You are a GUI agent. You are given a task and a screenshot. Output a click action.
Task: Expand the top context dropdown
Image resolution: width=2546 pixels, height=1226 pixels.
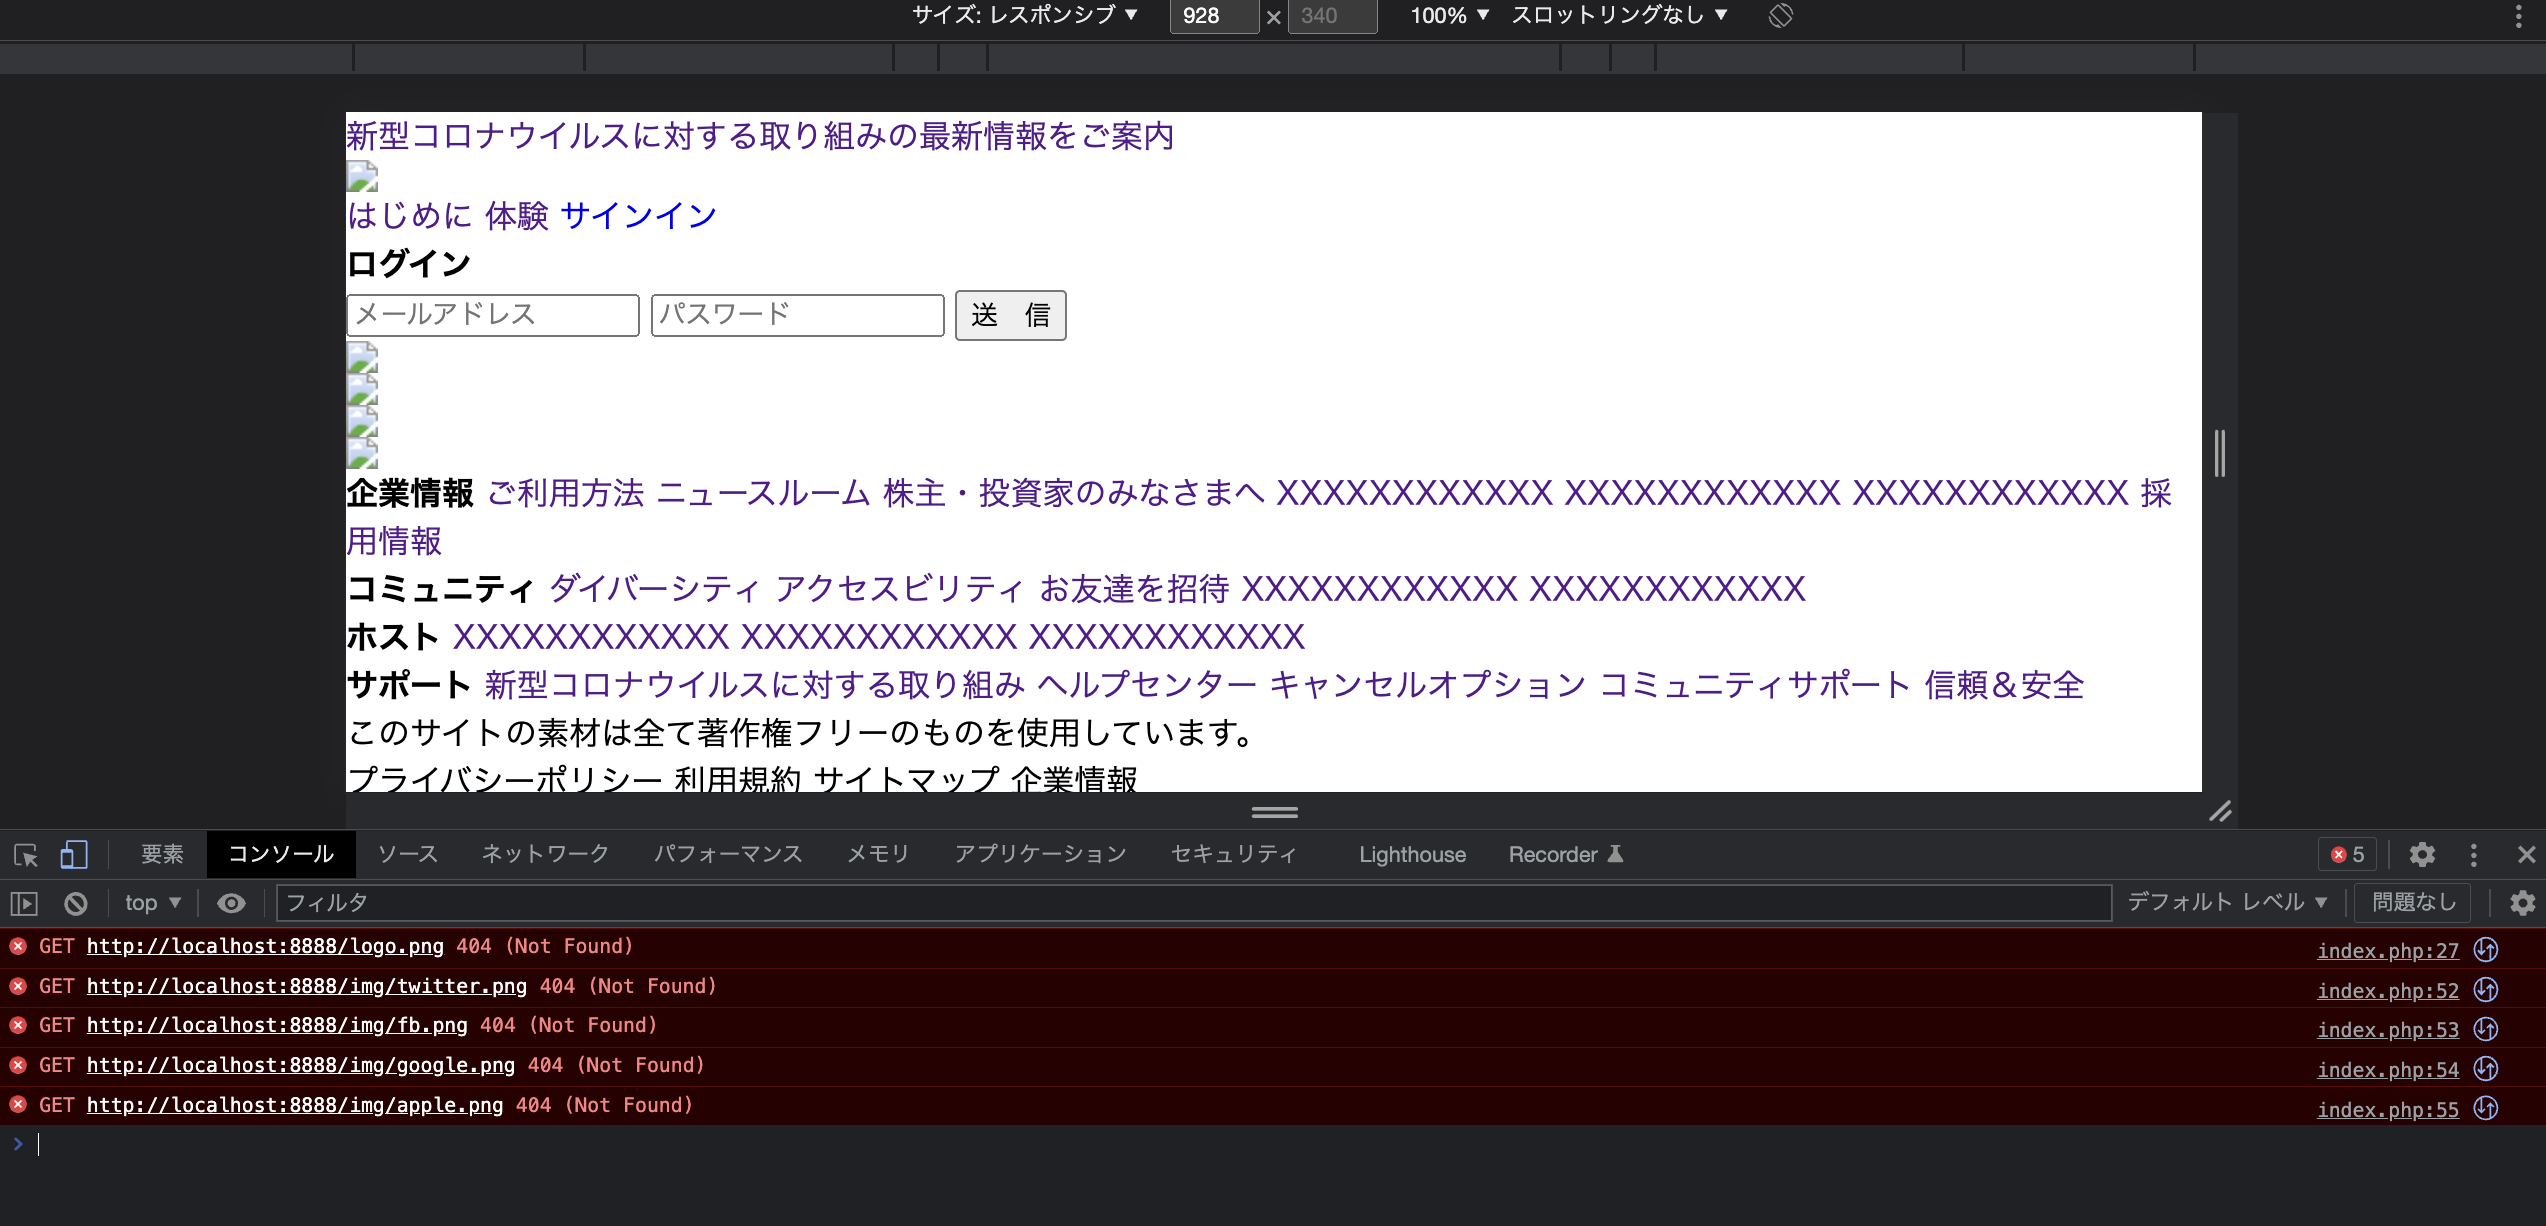152,903
